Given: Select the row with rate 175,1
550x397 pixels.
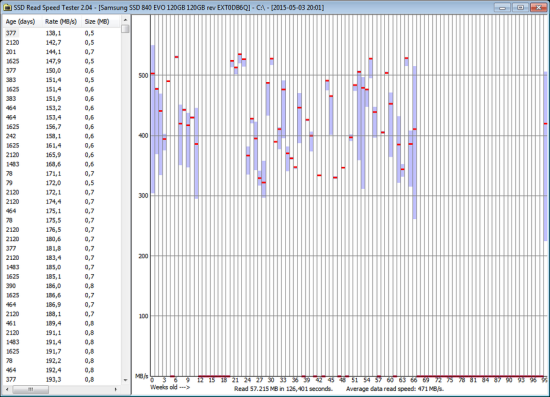Looking at the screenshot, I should pyautogui.click(x=61, y=211).
